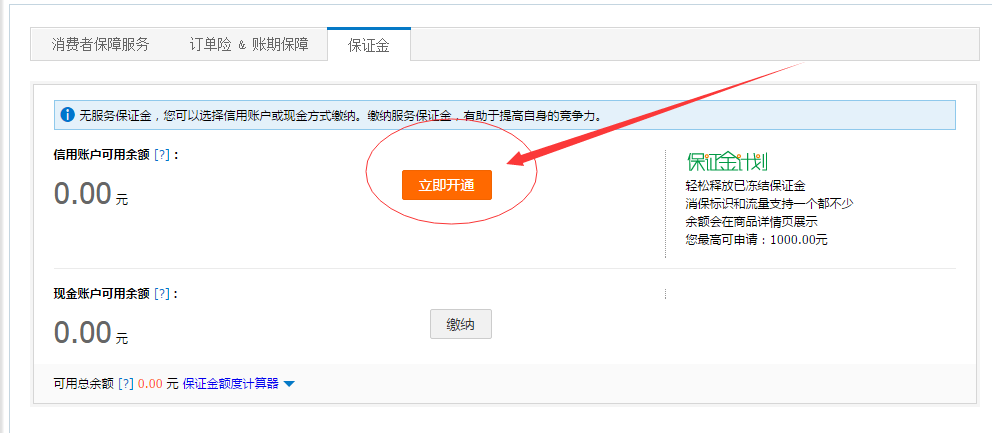Click the orange 立即开通 button

(x=447, y=185)
